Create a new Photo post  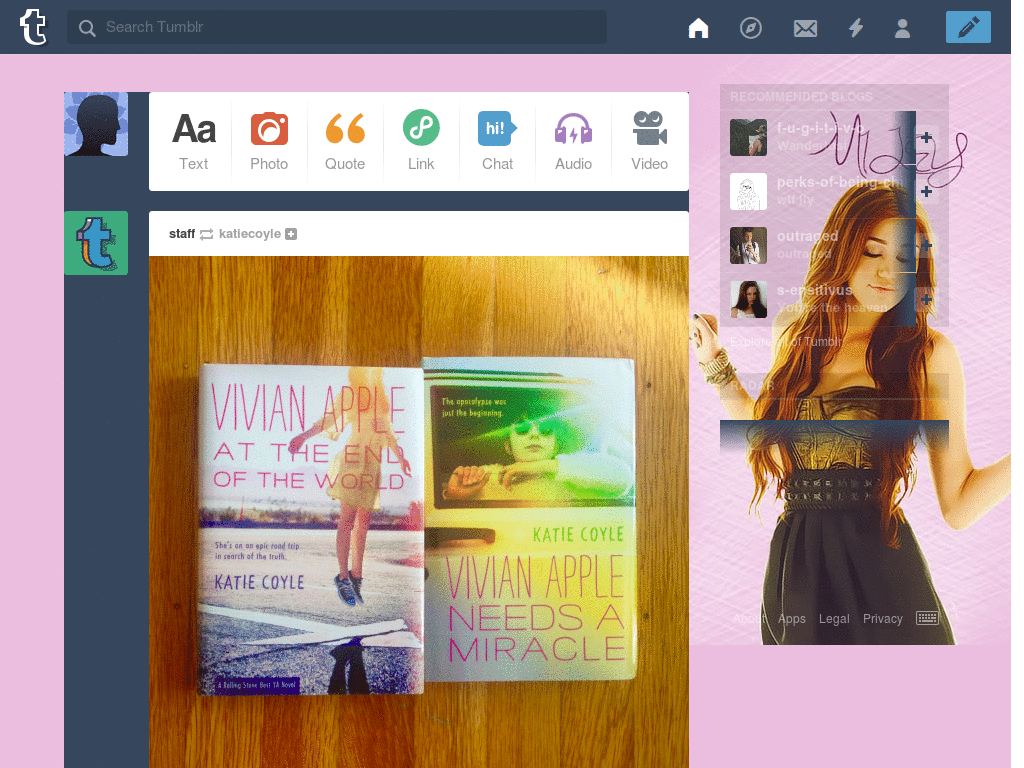(x=269, y=141)
